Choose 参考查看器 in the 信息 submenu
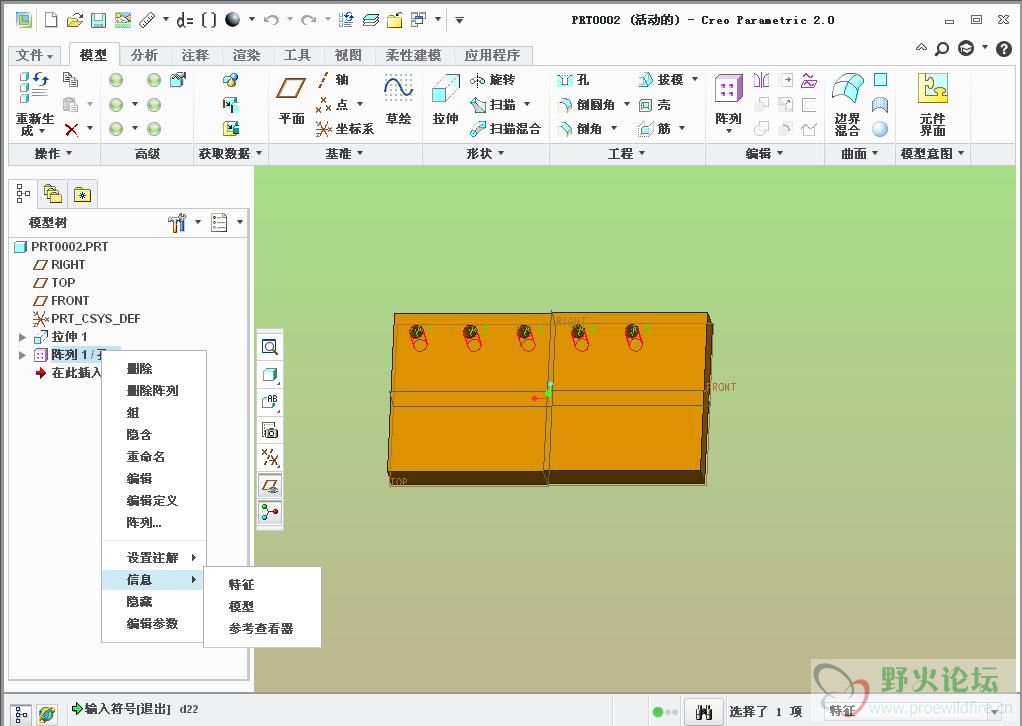The height and width of the screenshot is (726, 1022). tap(261, 629)
